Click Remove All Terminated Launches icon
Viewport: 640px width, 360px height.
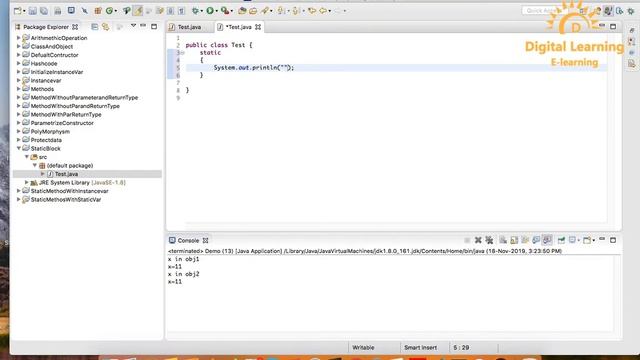[489, 240]
